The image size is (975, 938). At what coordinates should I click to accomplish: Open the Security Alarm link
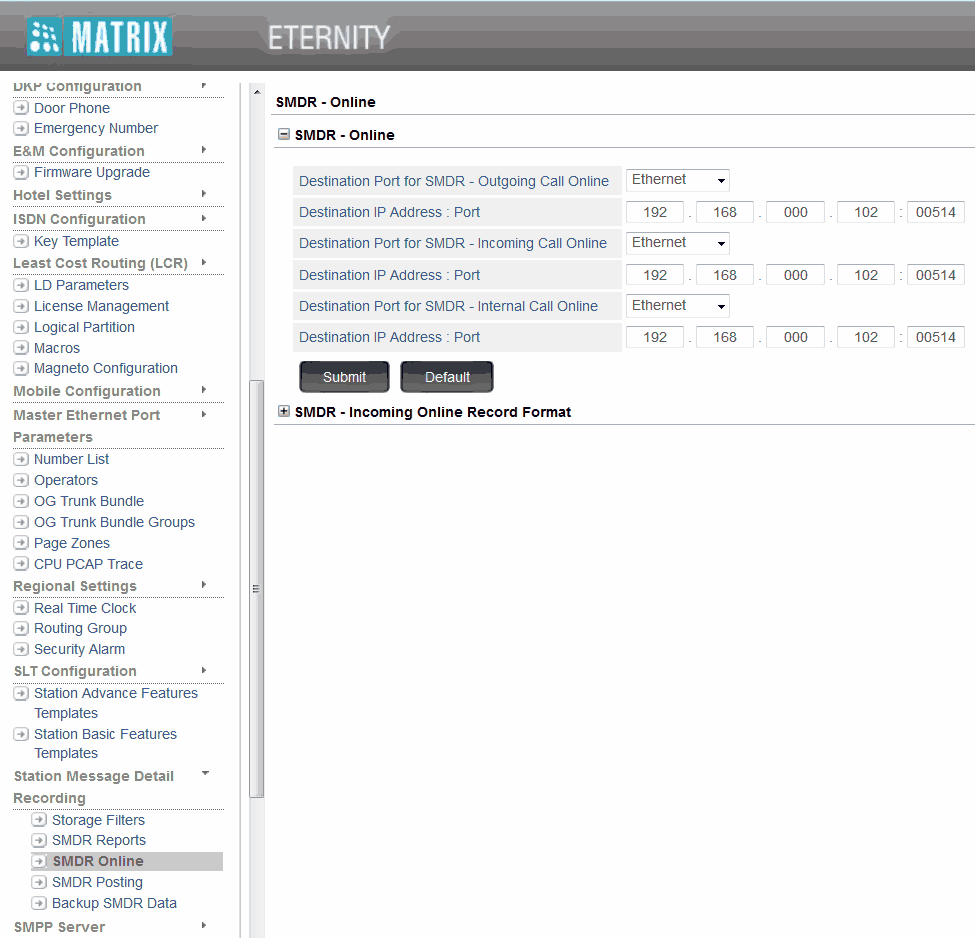(80, 649)
